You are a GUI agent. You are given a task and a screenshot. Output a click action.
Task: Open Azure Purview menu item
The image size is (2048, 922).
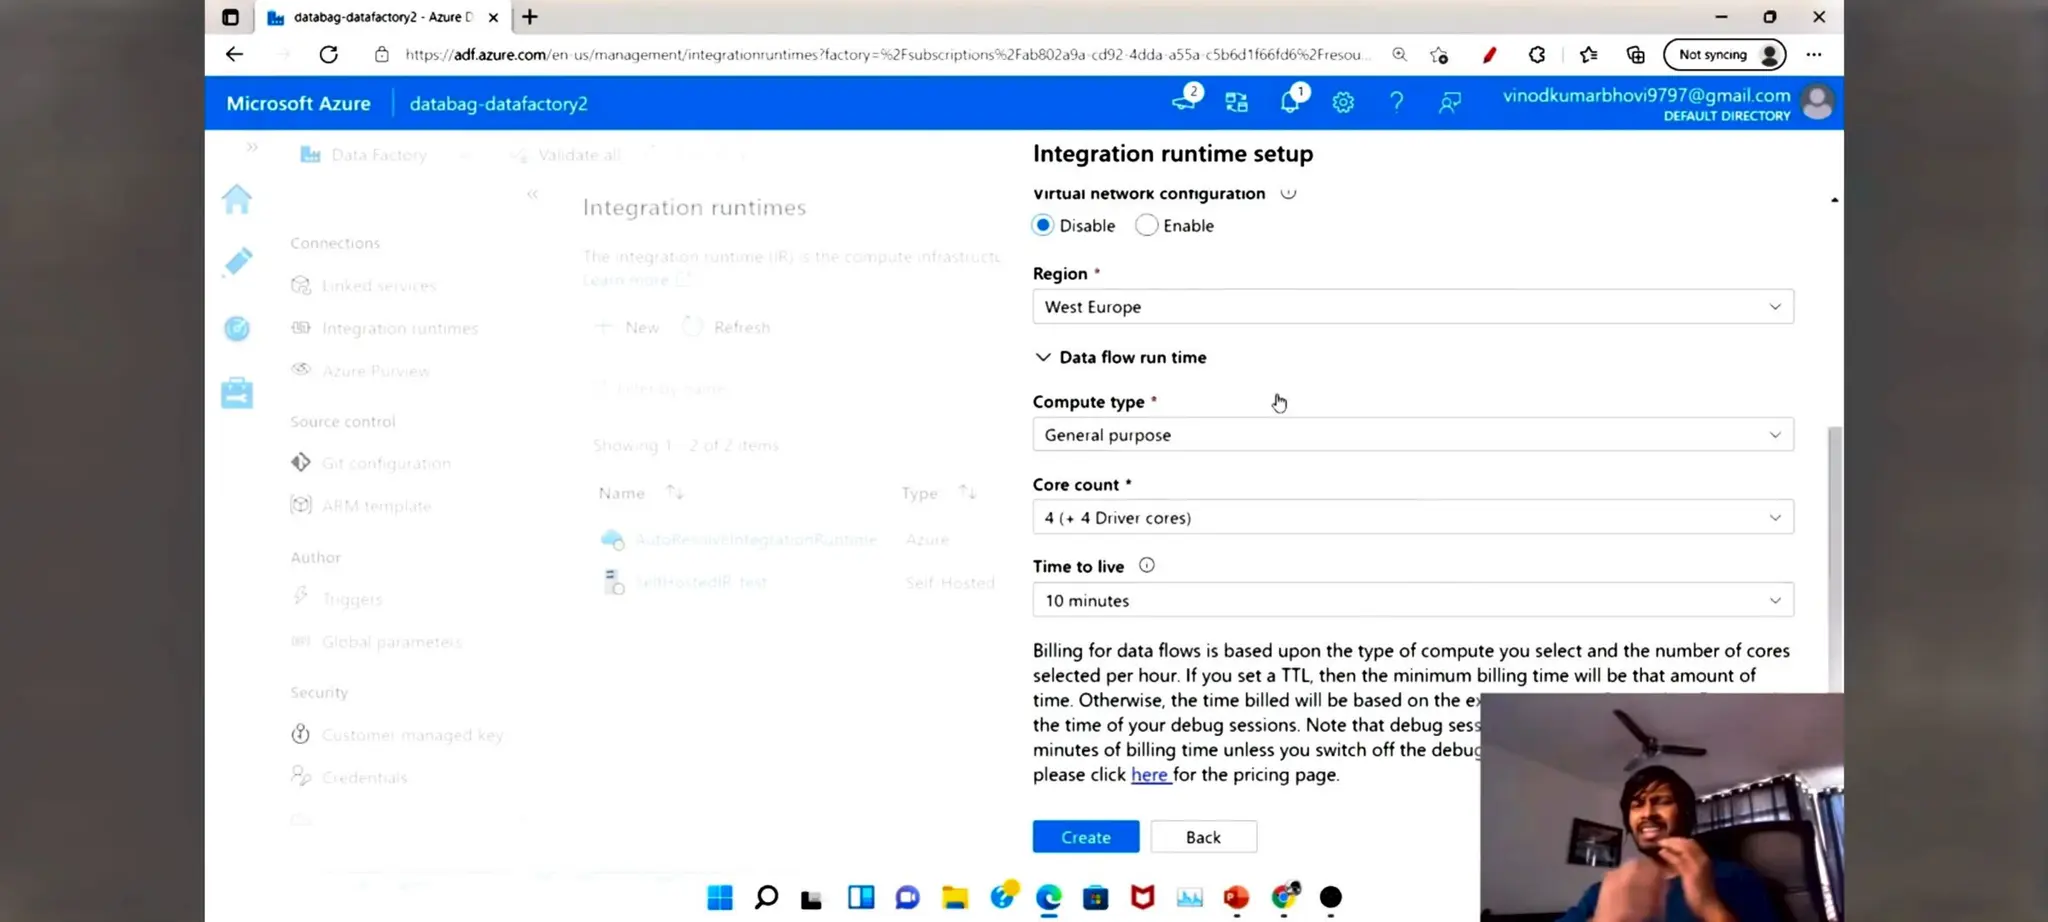click(376, 371)
